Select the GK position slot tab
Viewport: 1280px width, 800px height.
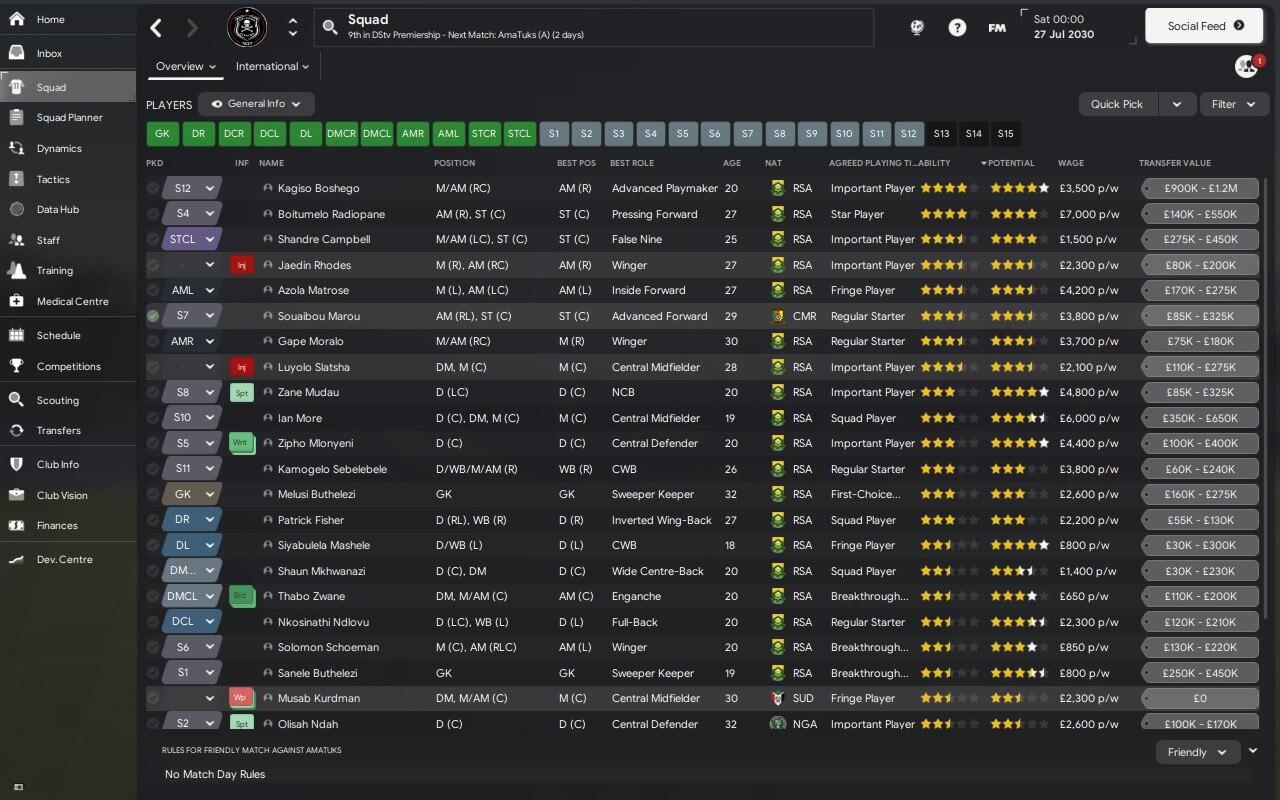coord(162,133)
